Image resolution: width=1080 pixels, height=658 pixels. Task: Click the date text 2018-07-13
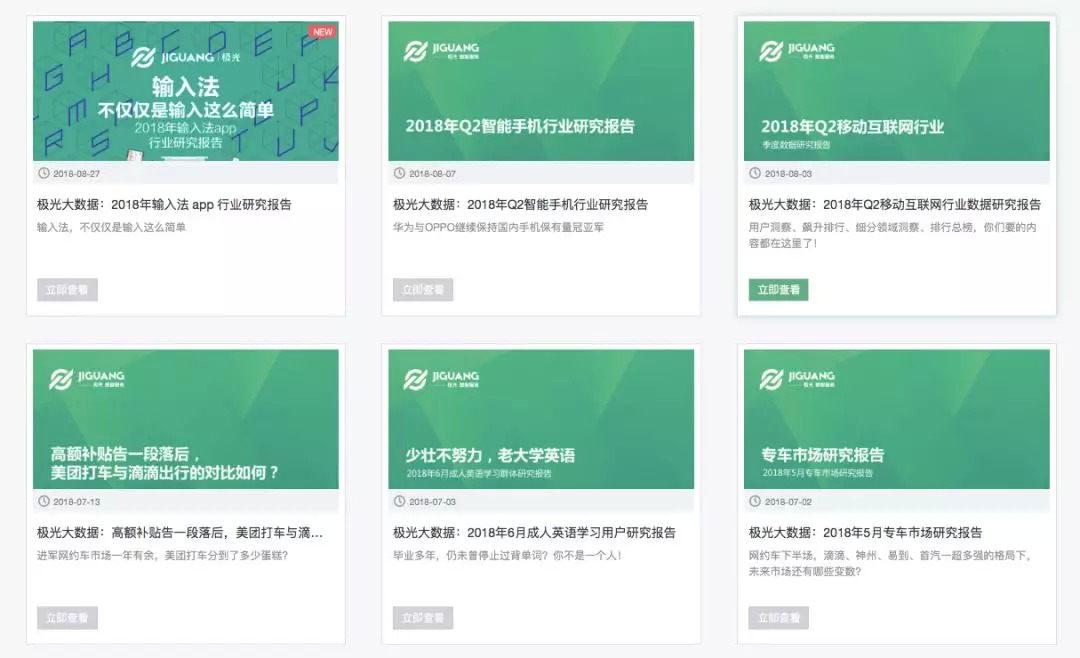(x=76, y=502)
